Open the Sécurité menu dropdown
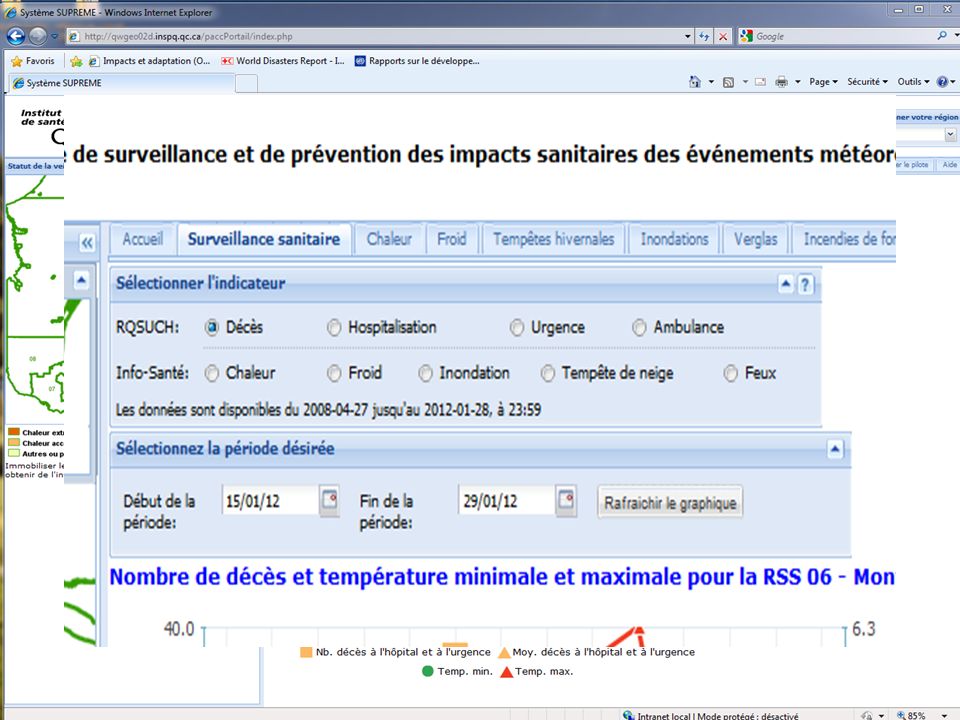The image size is (960, 720). pos(867,81)
